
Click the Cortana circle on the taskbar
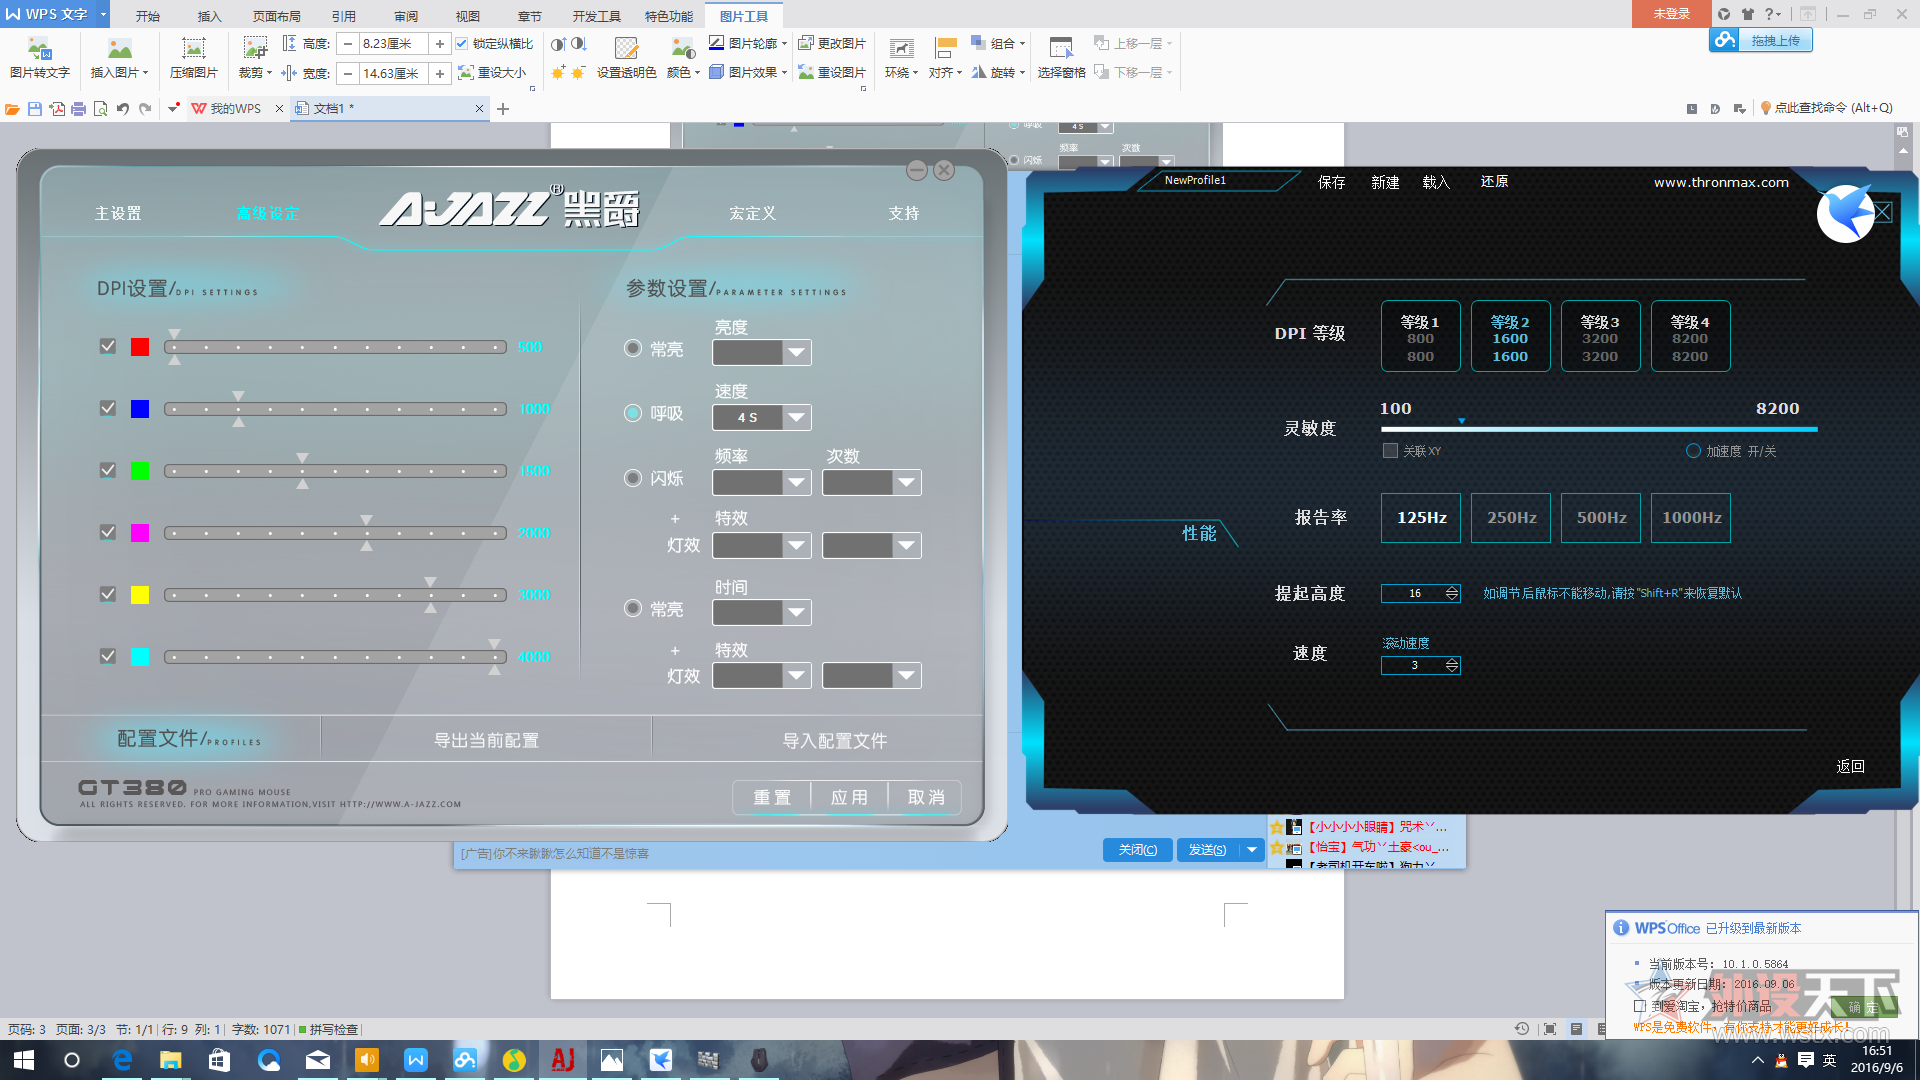tap(72, 1060)
